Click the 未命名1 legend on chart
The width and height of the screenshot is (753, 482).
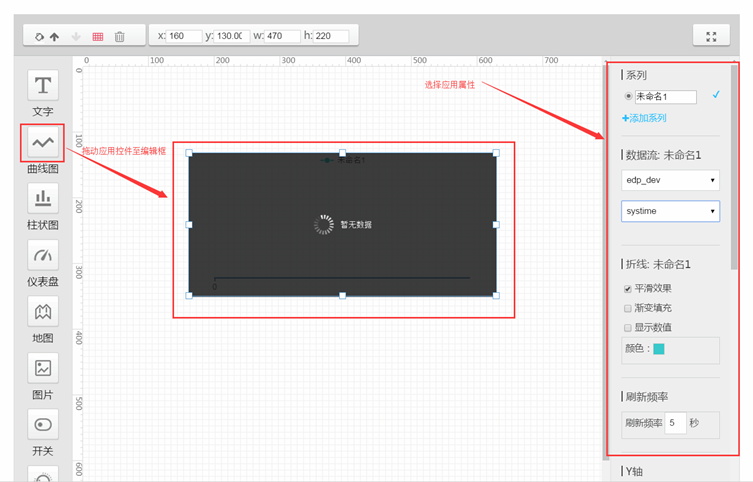344,160
